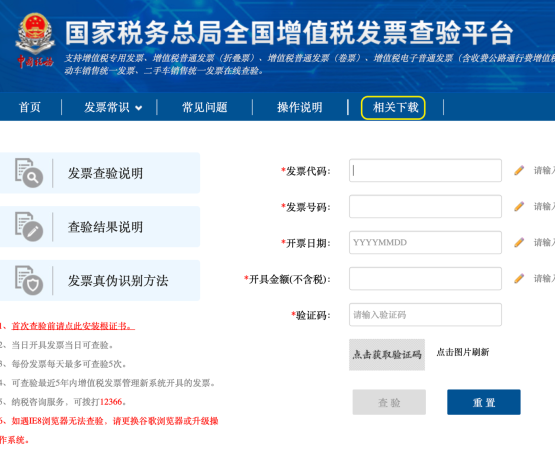Image resolution: width=555 pixels, height=454 pixels.
Task: Click the magnifier document icon beside 发票查验说明
Action: pyautogui.click(x=29, y=173)
